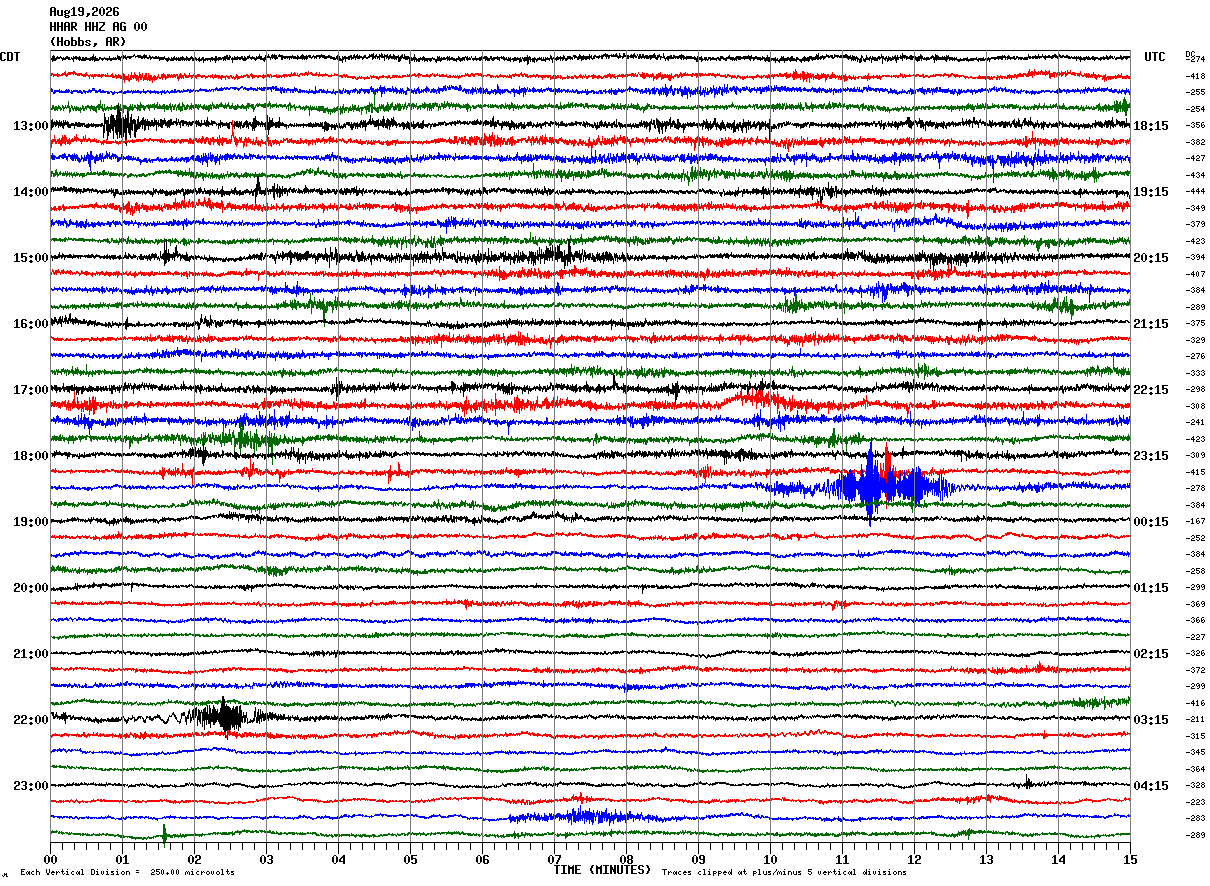The width and height of the screenshot is (1210, 886).
Task: Click the 13:00 CDT time label
Action: coord(30,126)
